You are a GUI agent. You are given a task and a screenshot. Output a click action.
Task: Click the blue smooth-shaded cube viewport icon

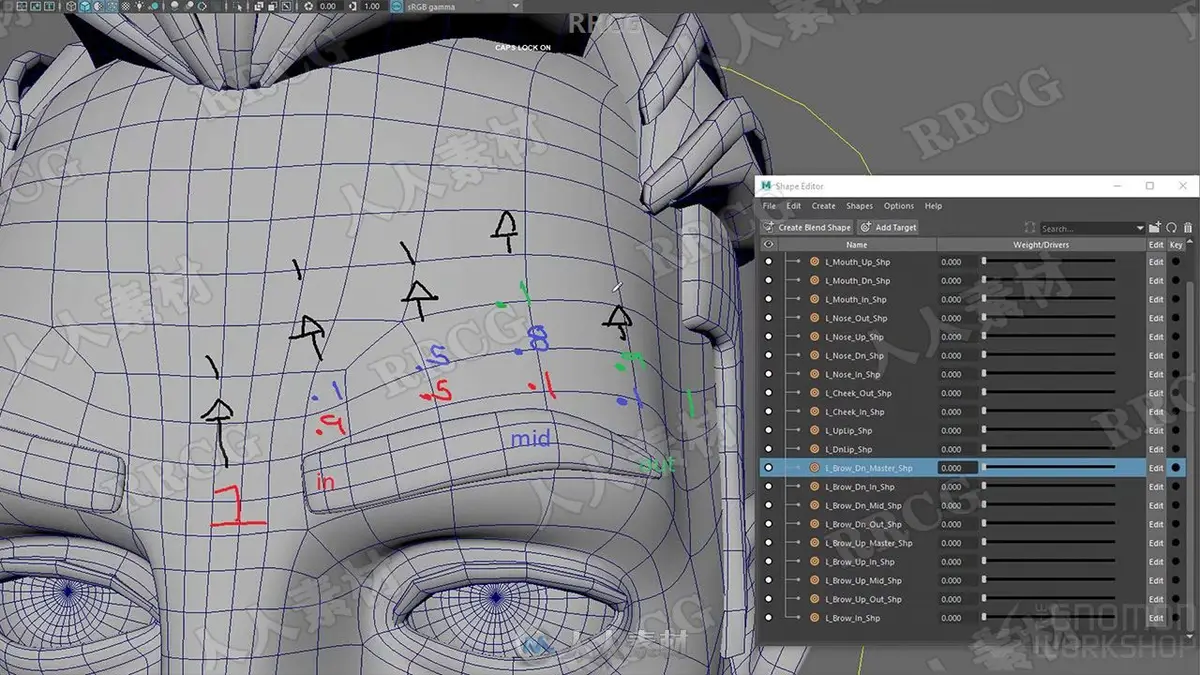(x=84, y=6)
